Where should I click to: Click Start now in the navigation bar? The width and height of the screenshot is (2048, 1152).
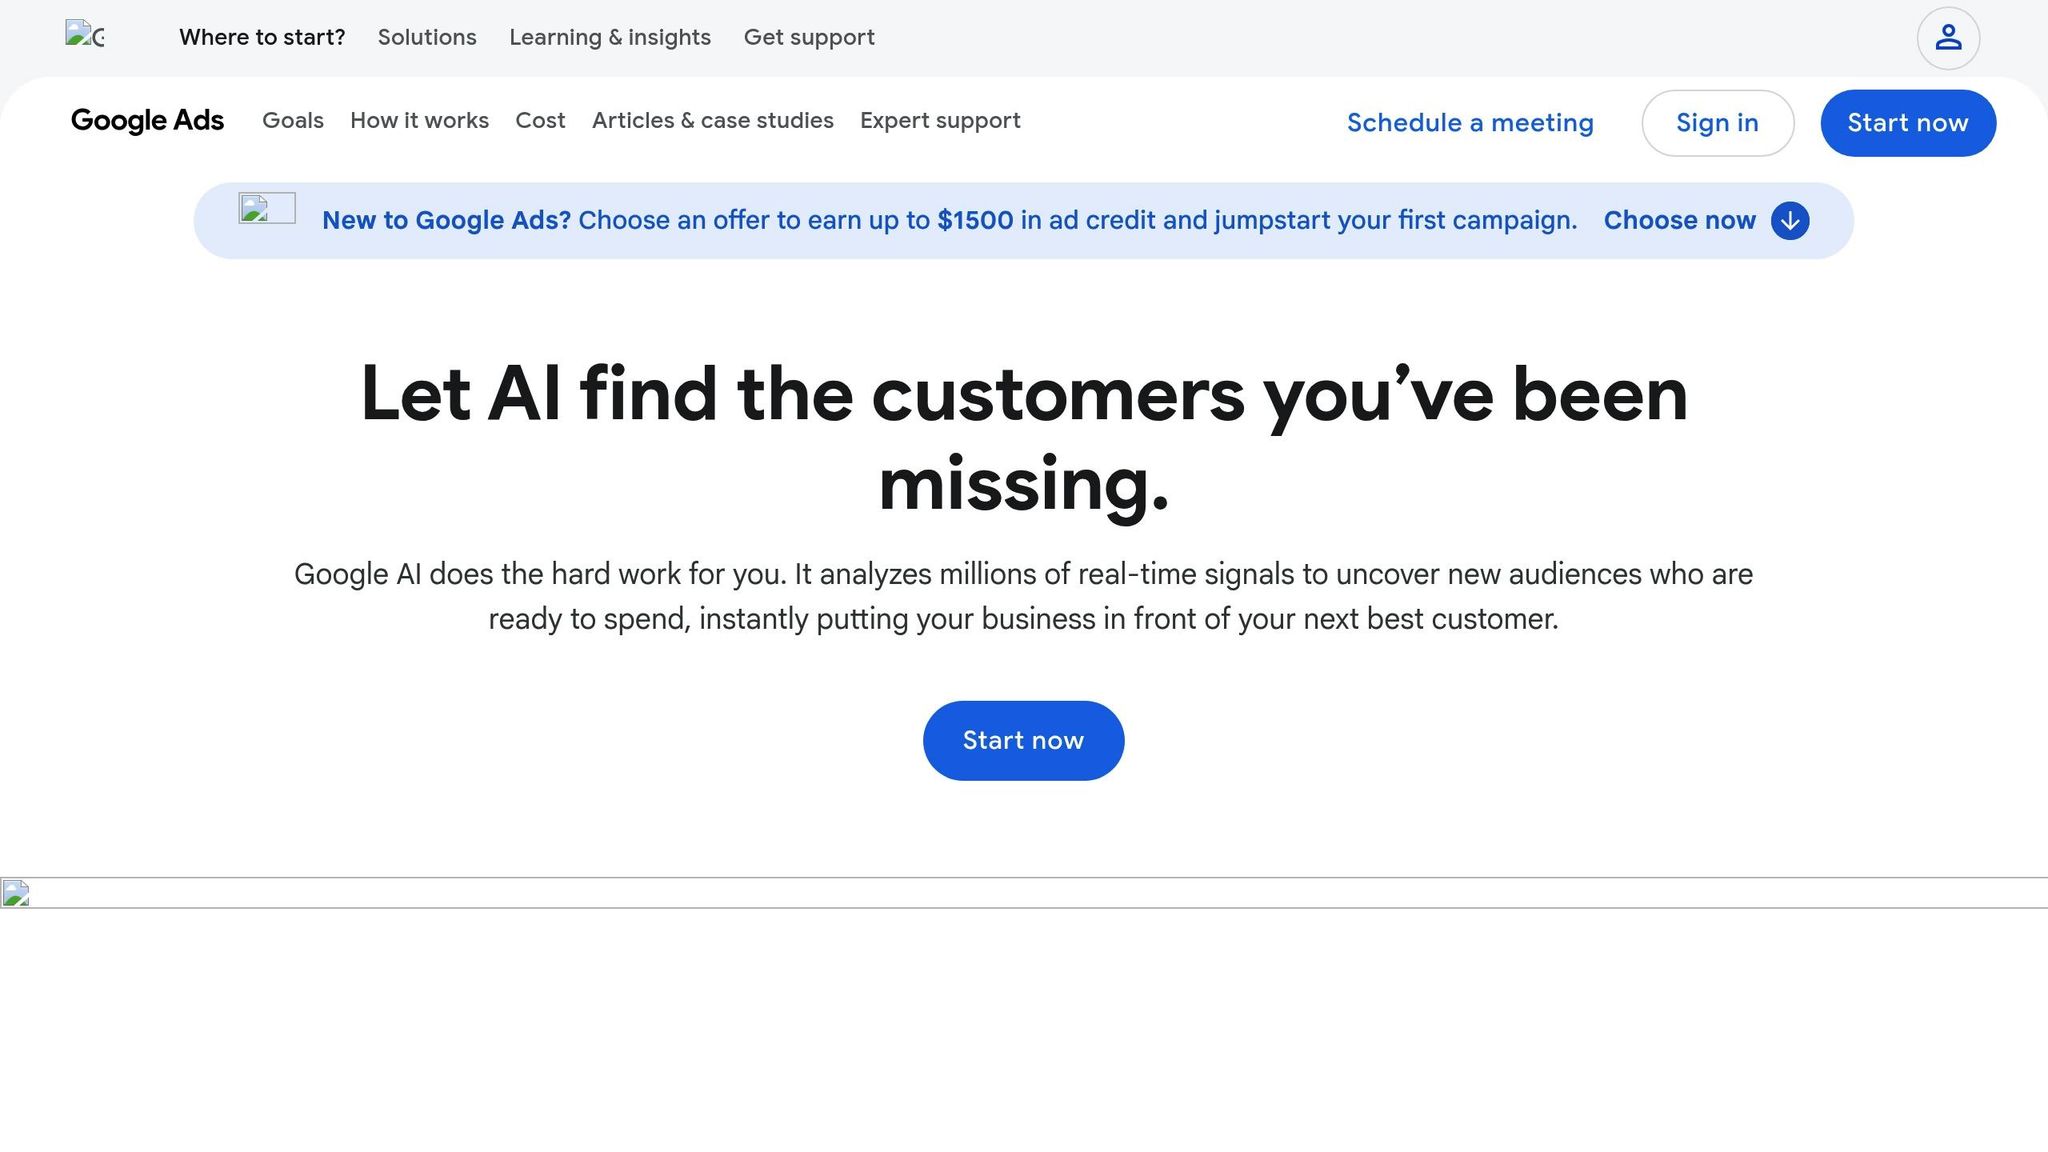tap(1907, 122)
